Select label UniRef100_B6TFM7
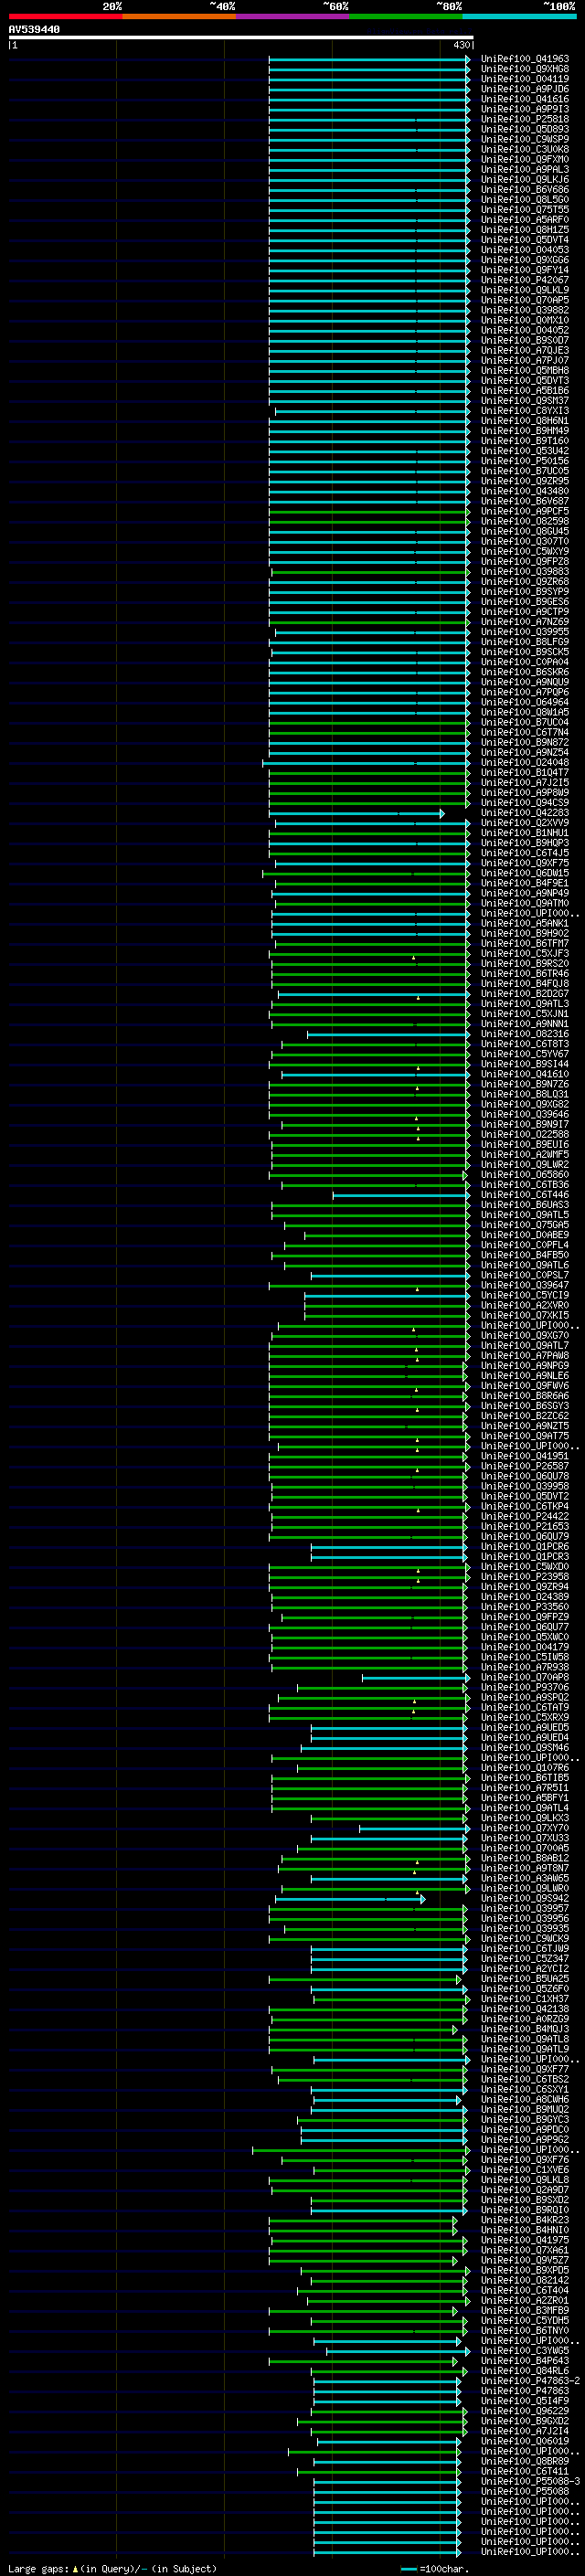The height and width of the screenshot is (2576, 585). coord(525,943)
